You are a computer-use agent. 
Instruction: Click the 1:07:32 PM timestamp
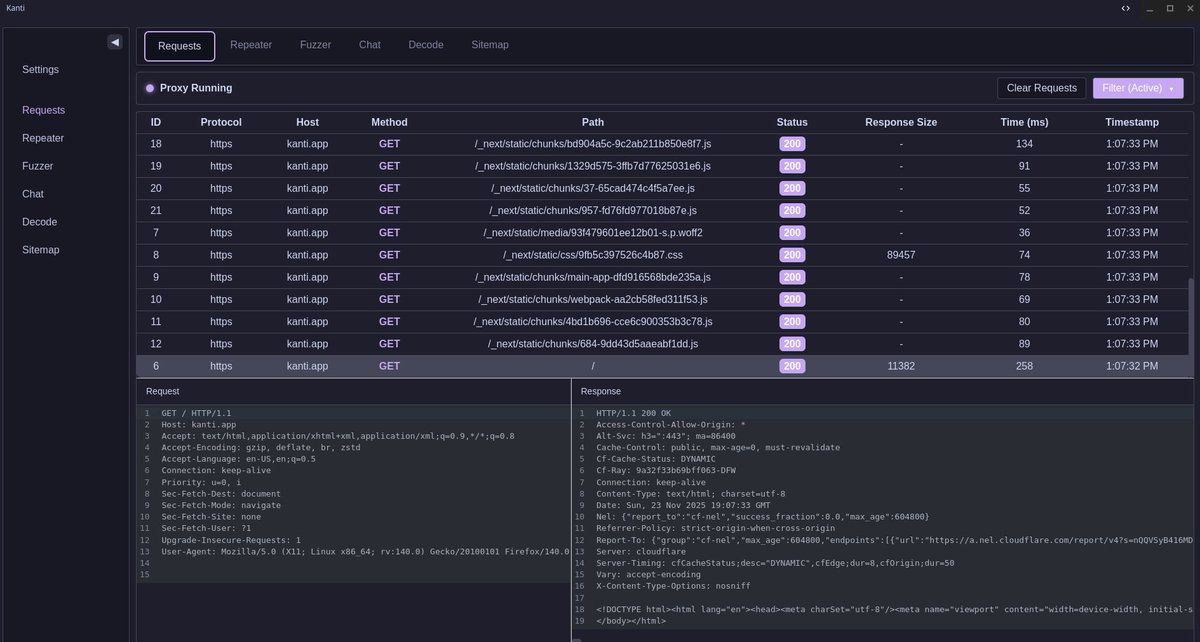tap(1132, 366)
